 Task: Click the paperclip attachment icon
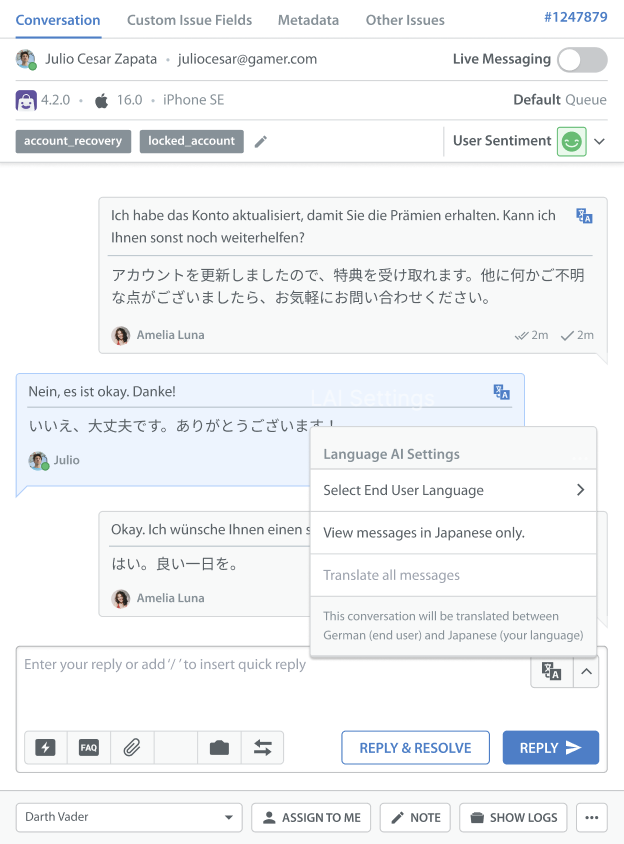click(x=132, y=748)
